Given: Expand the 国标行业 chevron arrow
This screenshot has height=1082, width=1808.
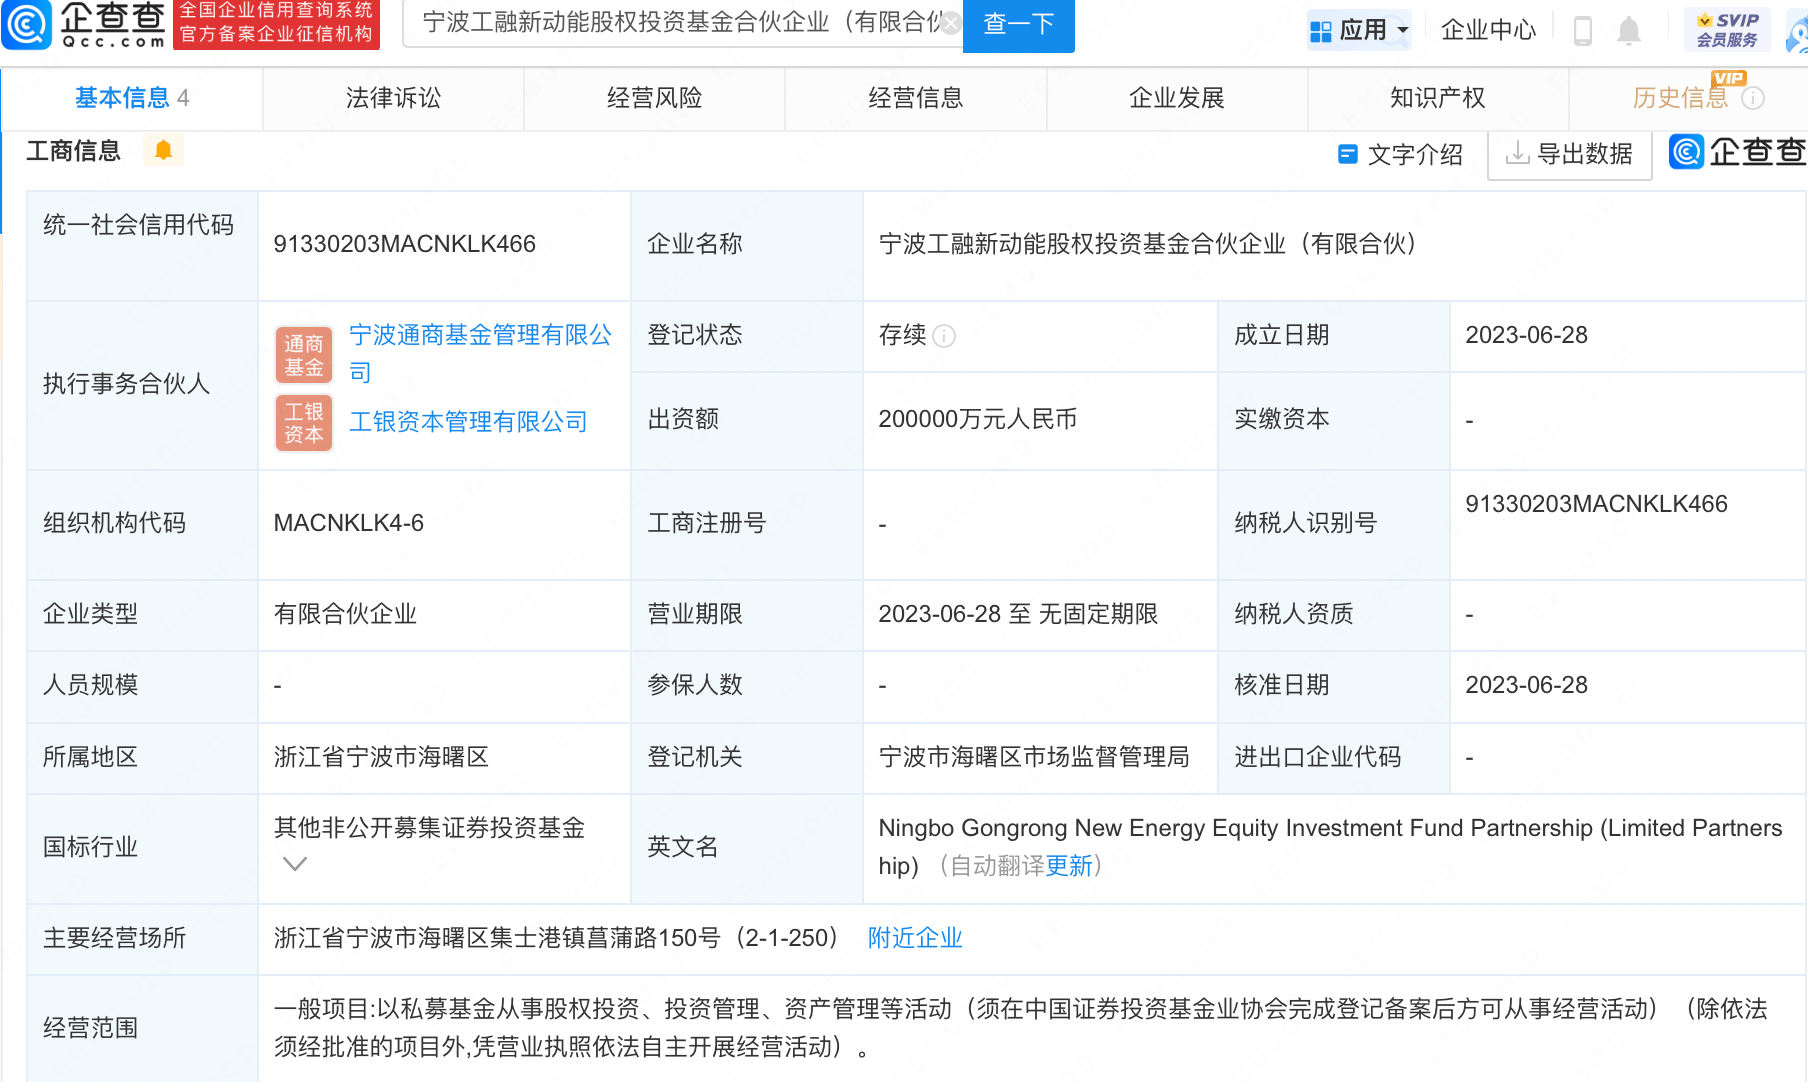Looking at the screenshot, I should [294, 864].
